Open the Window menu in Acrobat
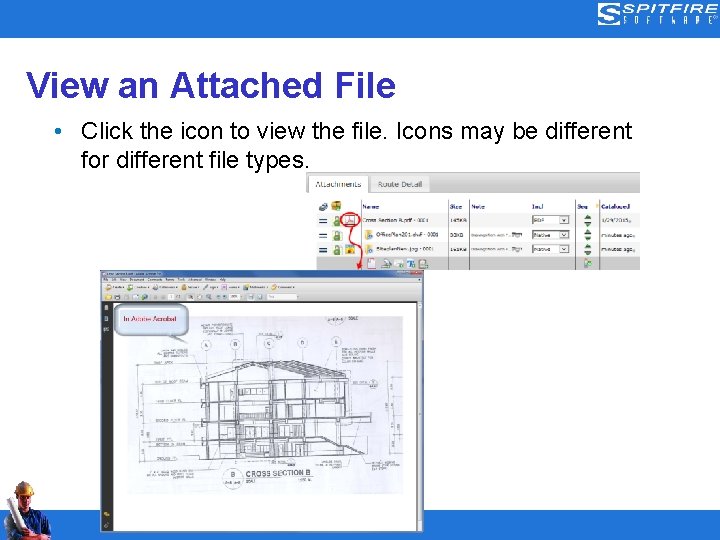 point(210,280)
